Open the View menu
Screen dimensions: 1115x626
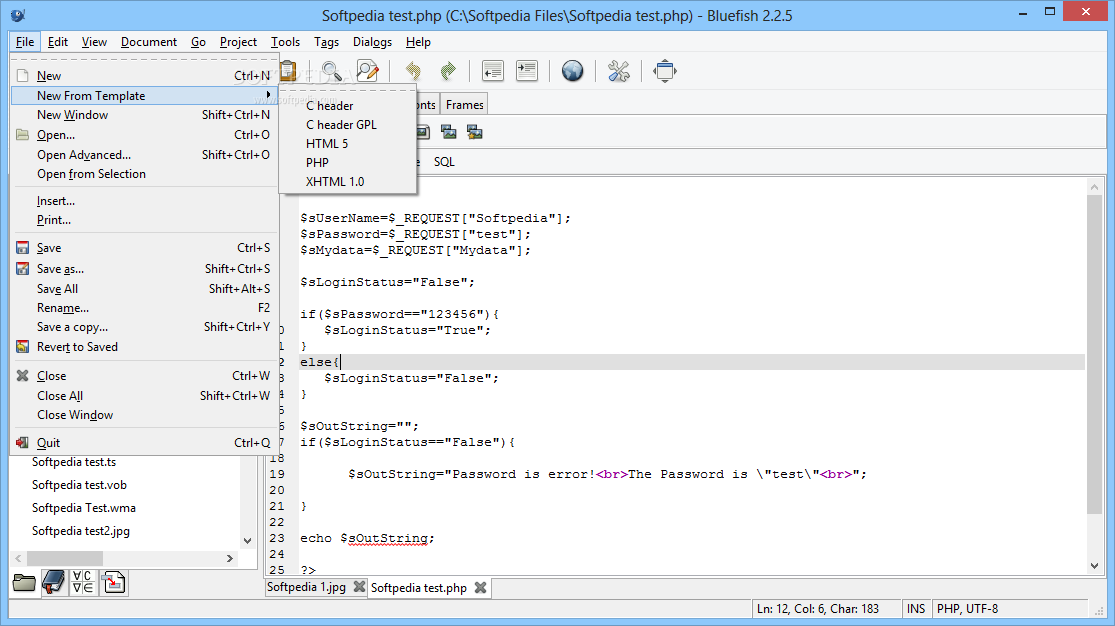(x=94, y=42)
